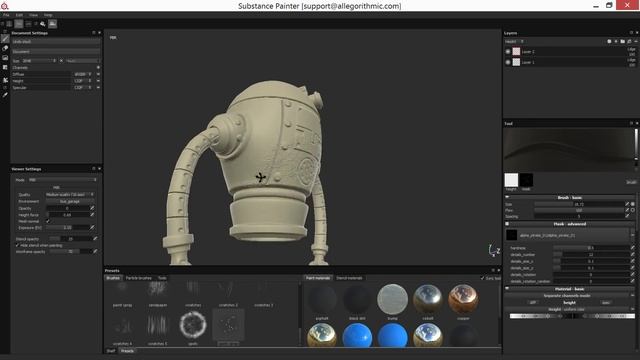Click the highlighted viewport mode icon in top toolbar
This screenshot has height=360, width=640.
coord(19,24)
